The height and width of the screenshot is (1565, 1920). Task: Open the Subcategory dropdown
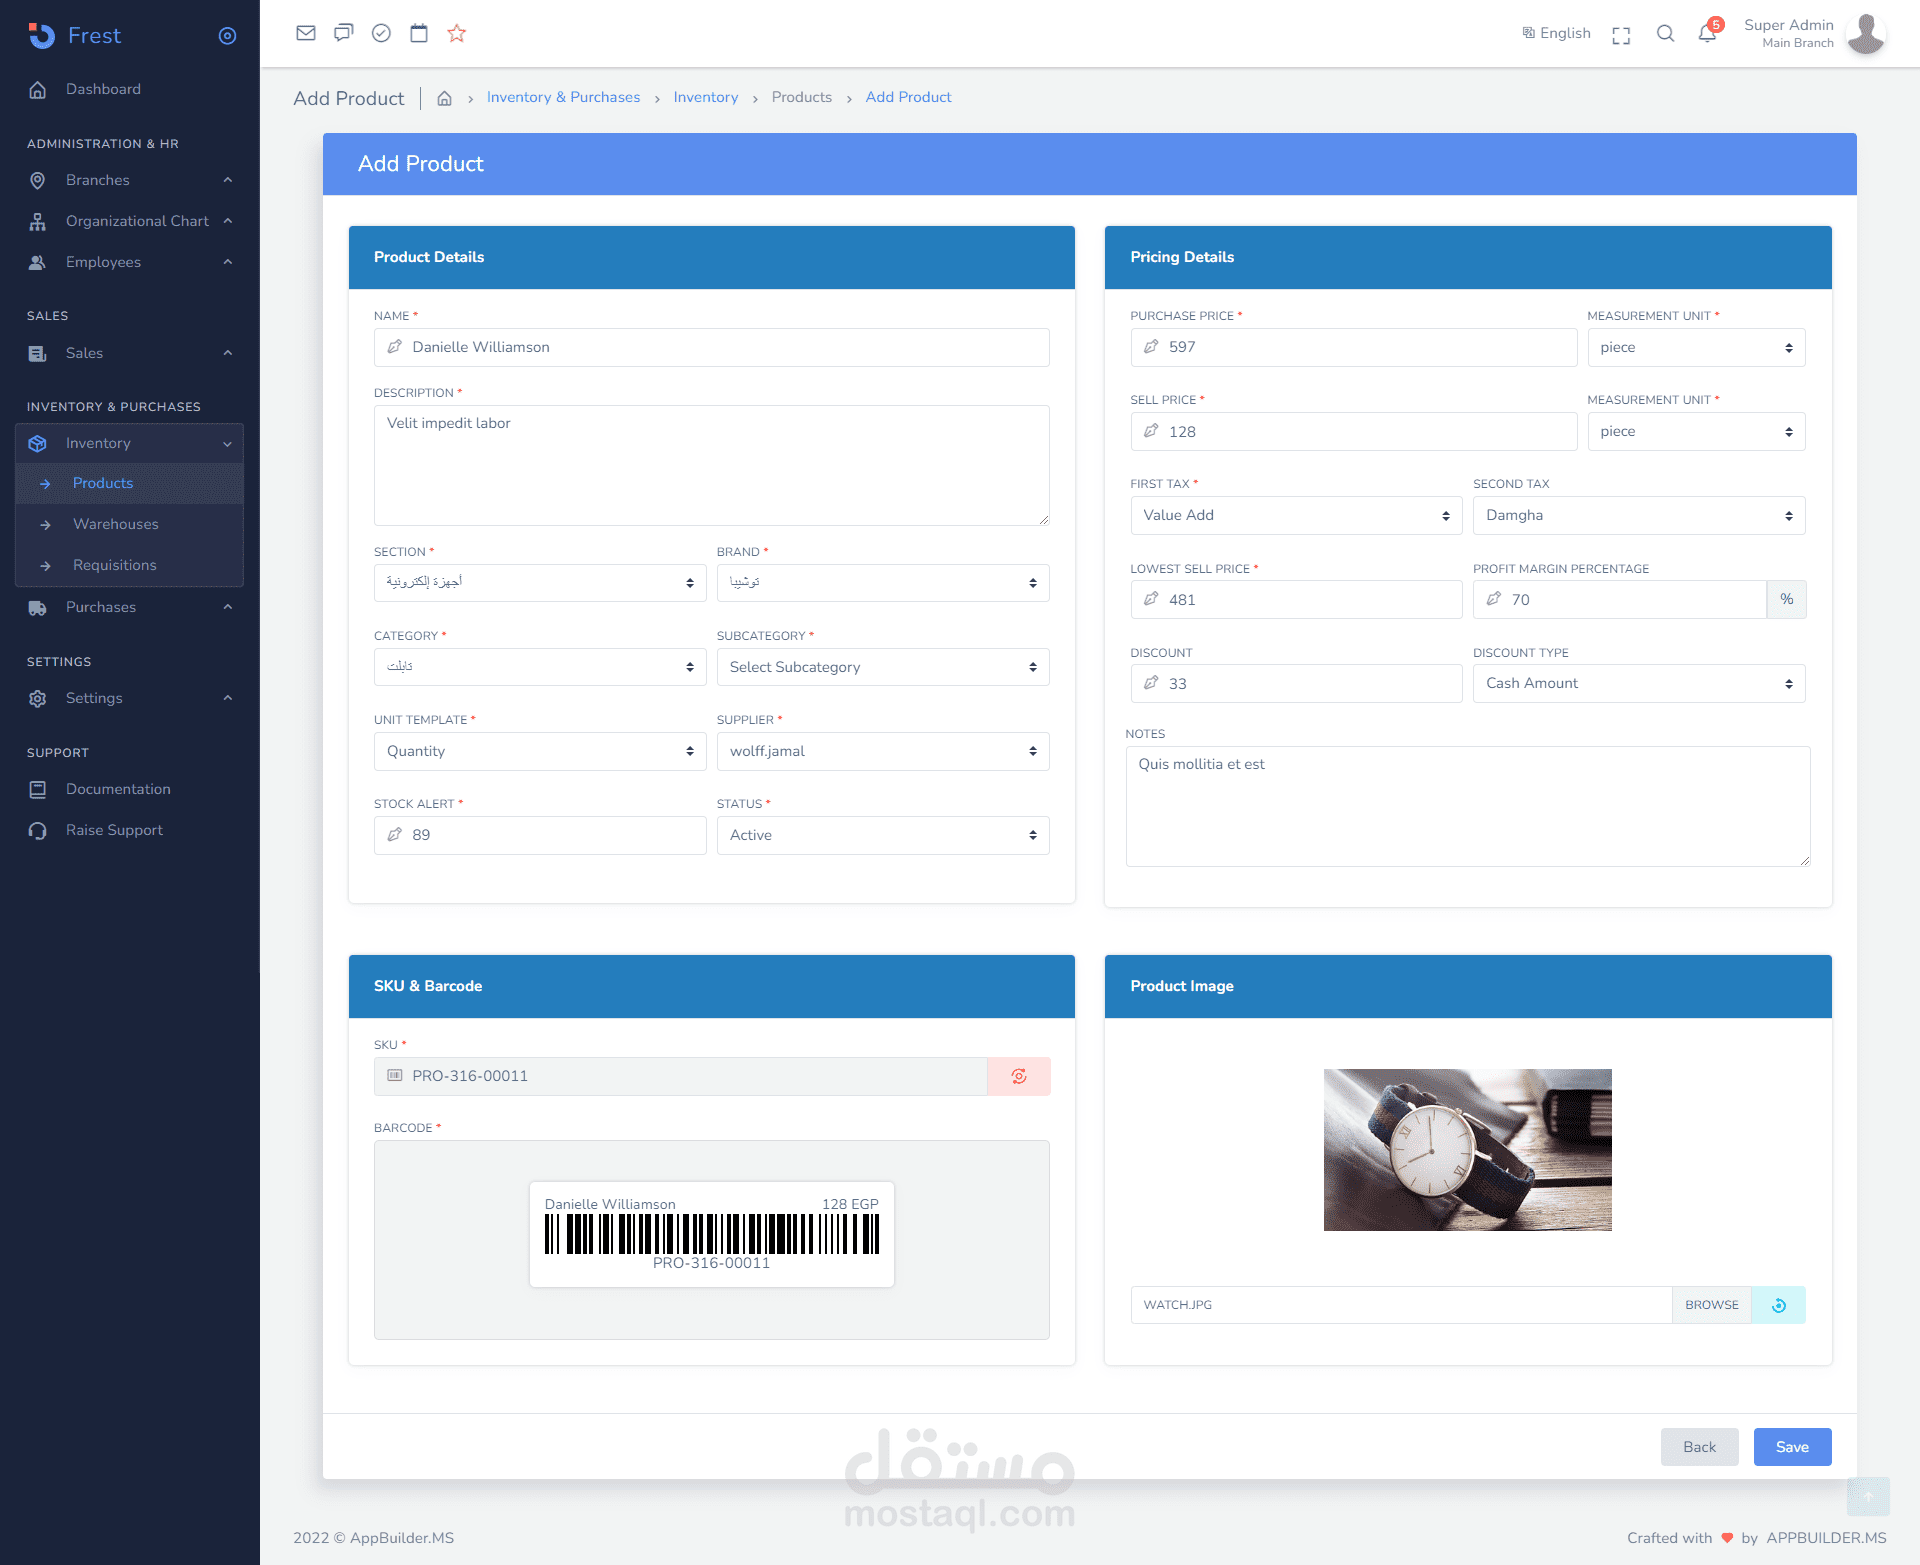click(x=882, y=667)
